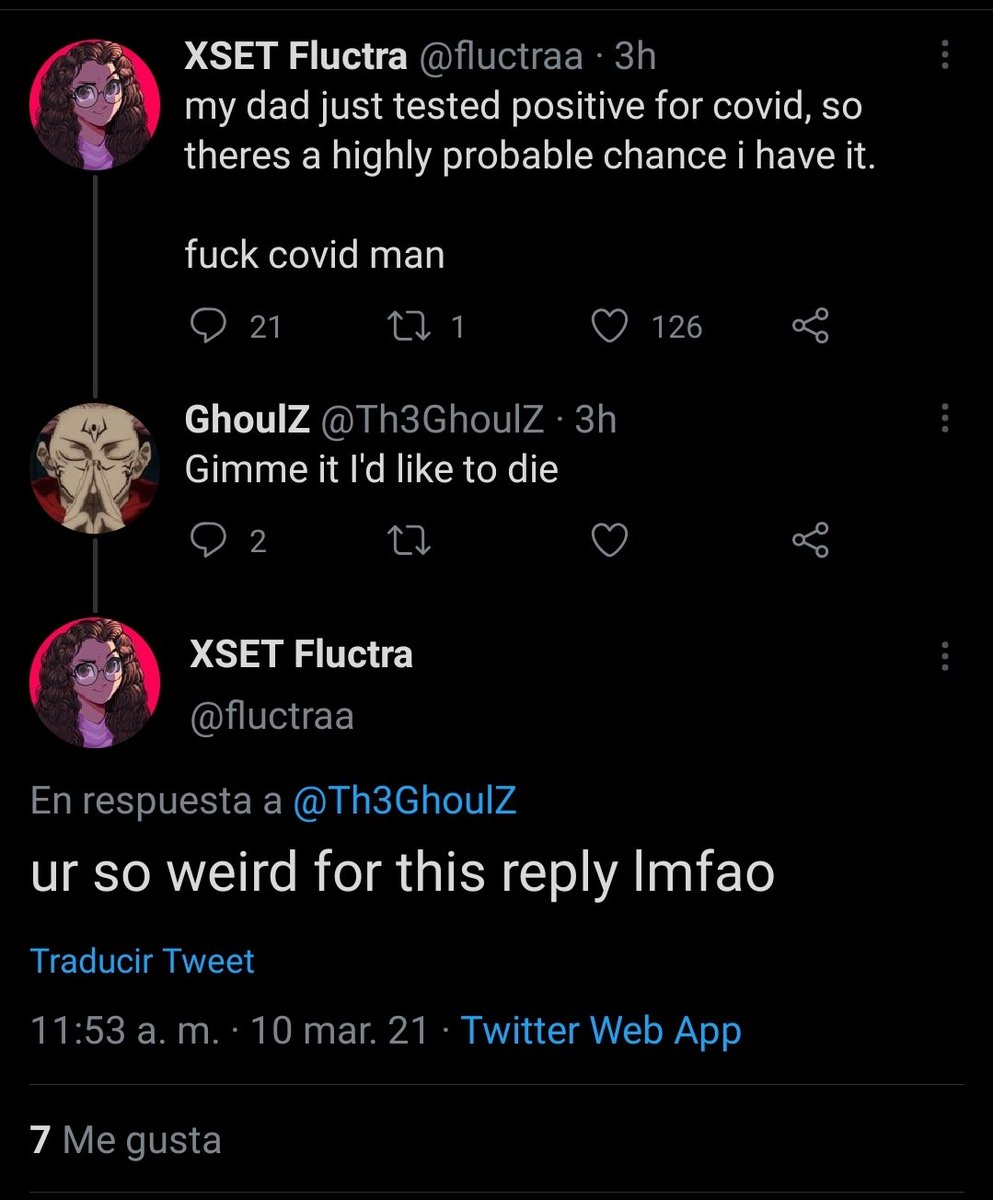Like GhoulZ's reply tweet
Image resolution: width=993 pixels, height=1200 pixels.
click(x=610, y=541)
